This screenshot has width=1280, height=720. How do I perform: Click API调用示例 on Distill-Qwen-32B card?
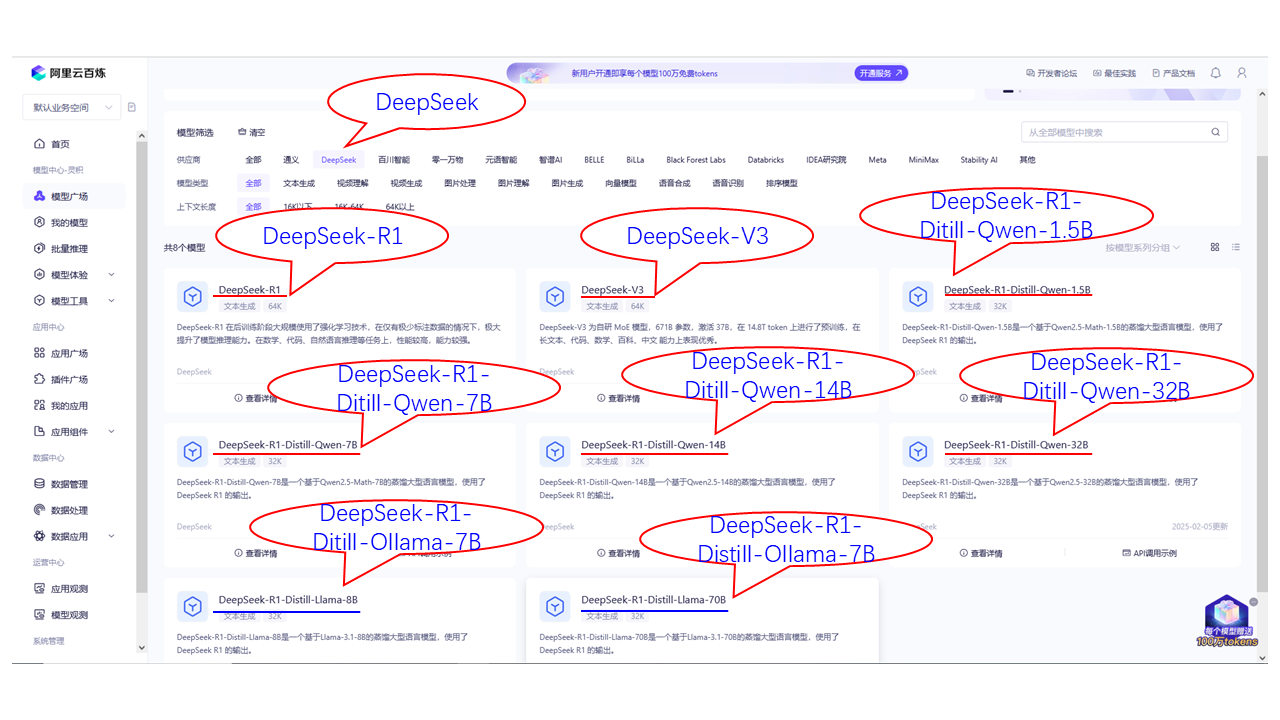(x=1150, y=553)
